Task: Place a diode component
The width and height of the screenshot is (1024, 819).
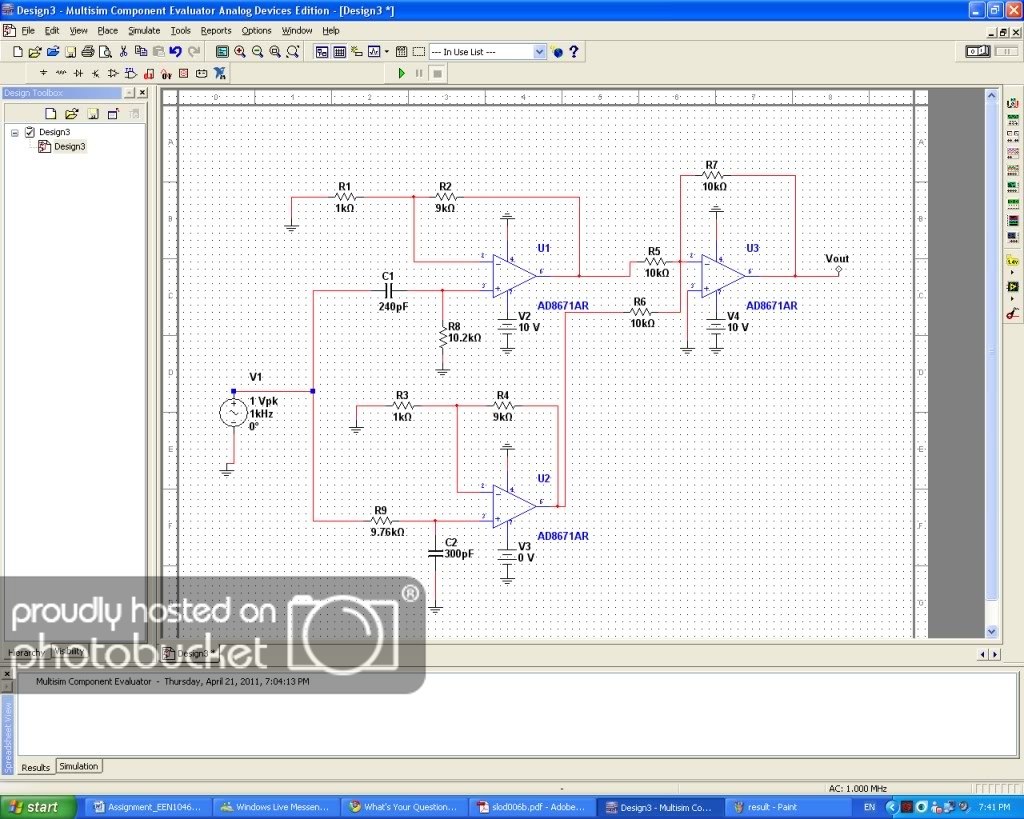Action: point(78,73)
